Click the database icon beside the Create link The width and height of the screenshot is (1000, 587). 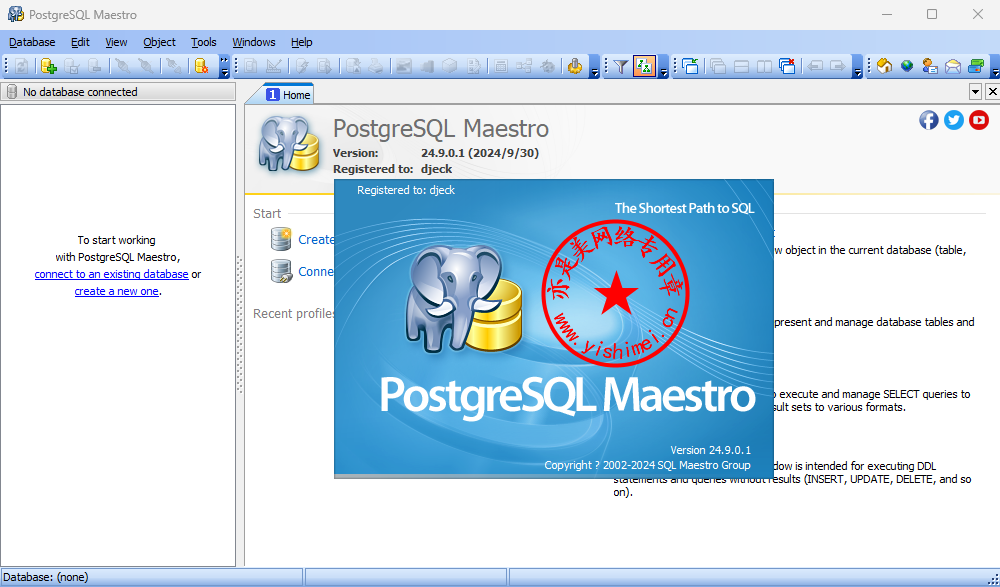tap(281, 239)
